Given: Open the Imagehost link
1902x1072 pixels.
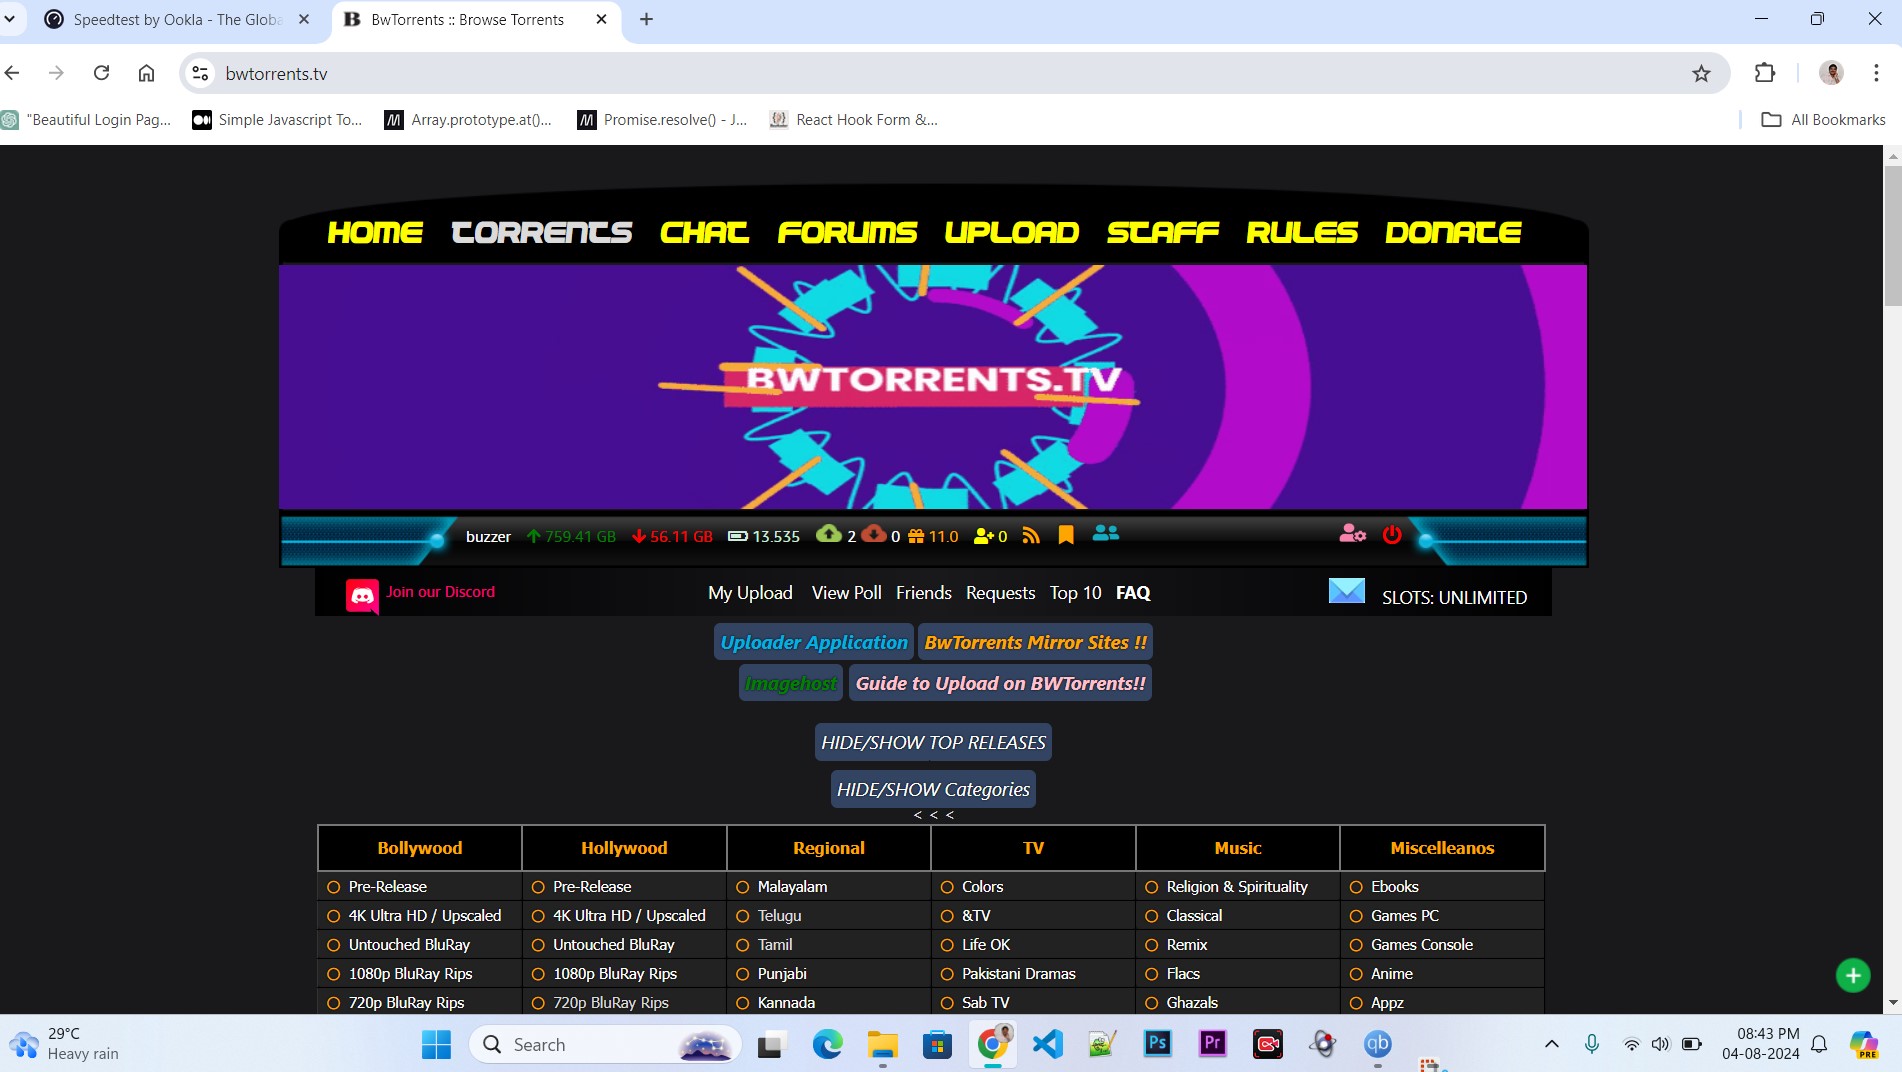Looking at the screenshot, I should pyautogui.click(x=790, y=683).
